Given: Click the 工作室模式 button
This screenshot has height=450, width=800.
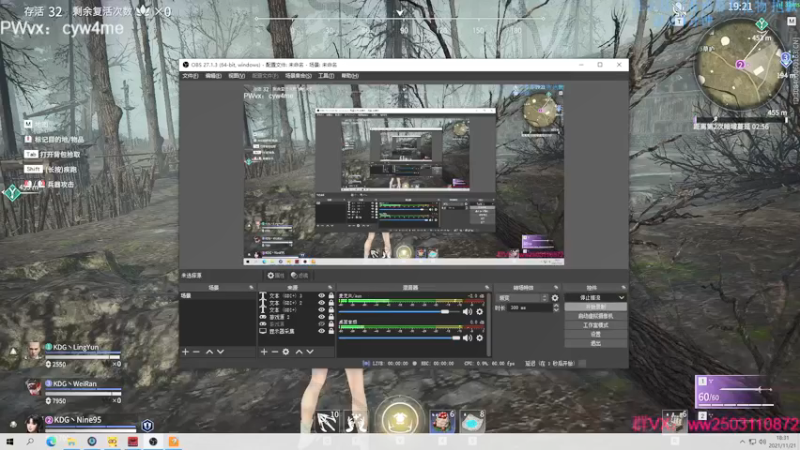Looking at the screenshot, I should pos(595,325).
